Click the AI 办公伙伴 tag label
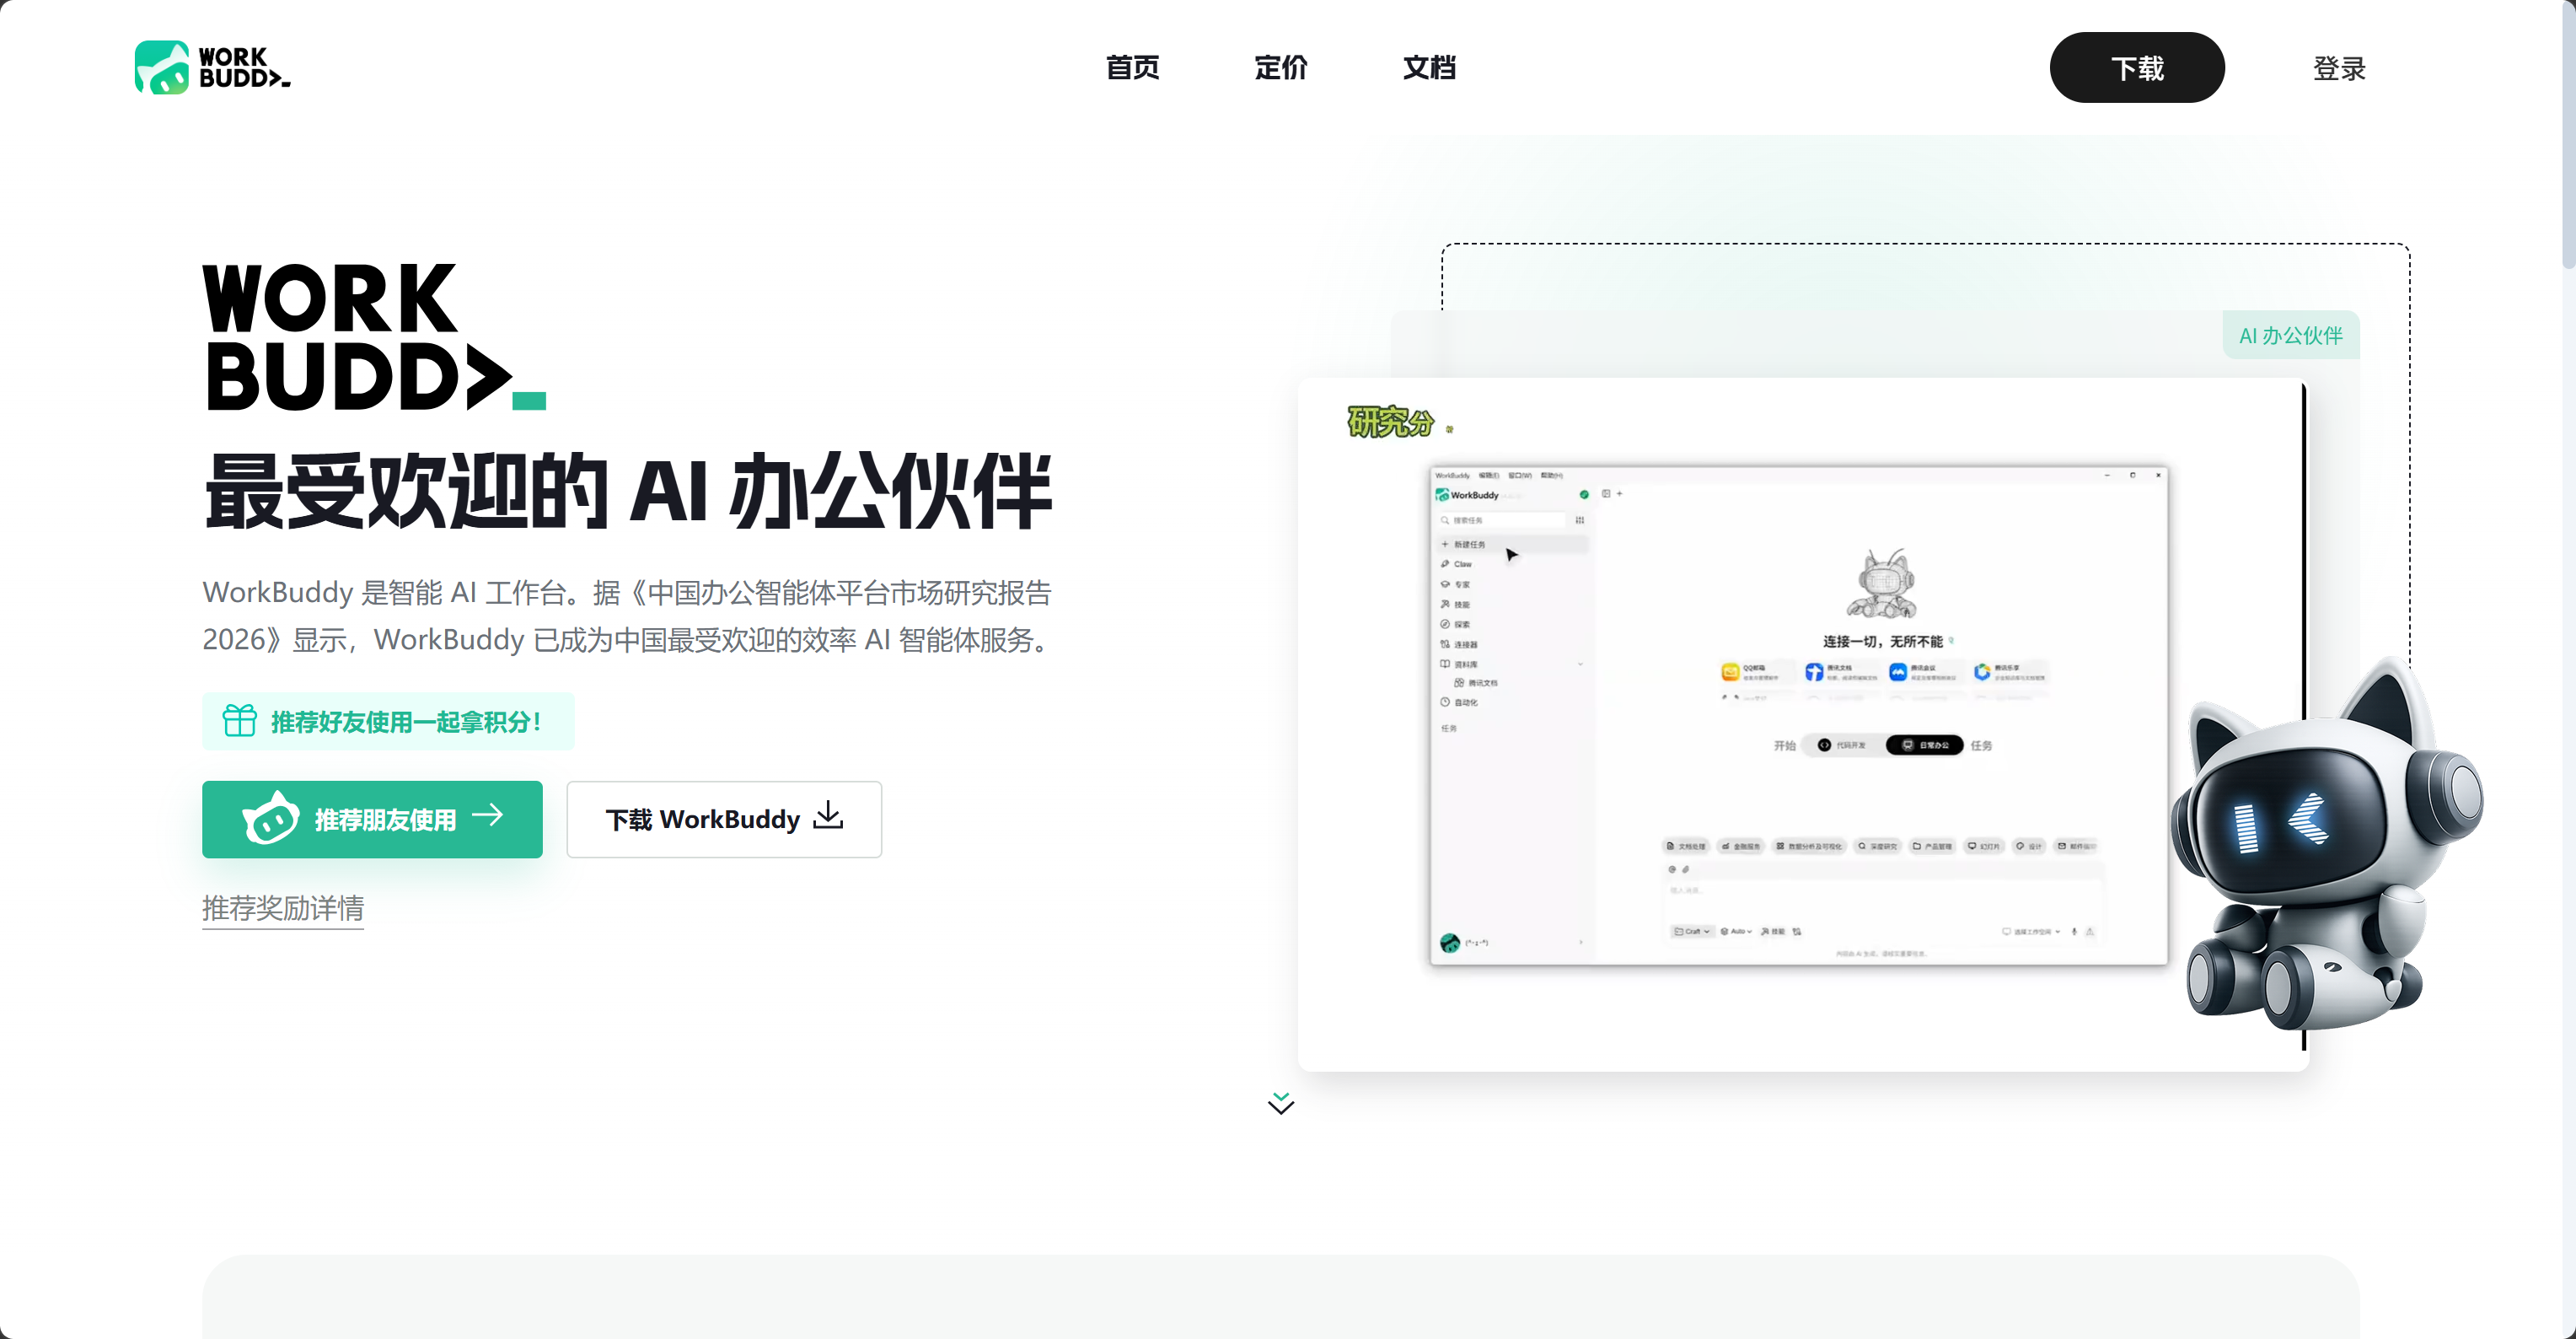The image size is (2576, 1339). 2291,335
